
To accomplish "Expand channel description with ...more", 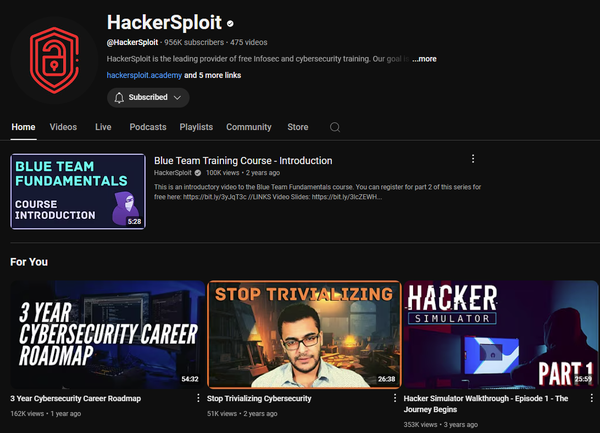I will point(424,59).
